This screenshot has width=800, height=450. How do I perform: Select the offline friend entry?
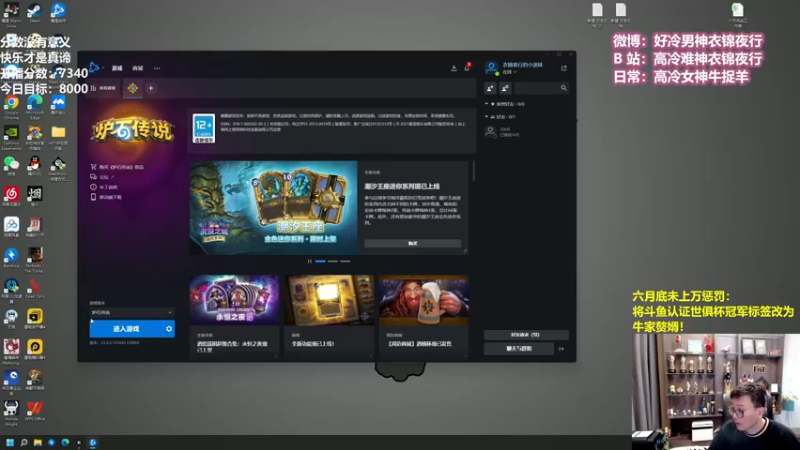coord(526,132)
